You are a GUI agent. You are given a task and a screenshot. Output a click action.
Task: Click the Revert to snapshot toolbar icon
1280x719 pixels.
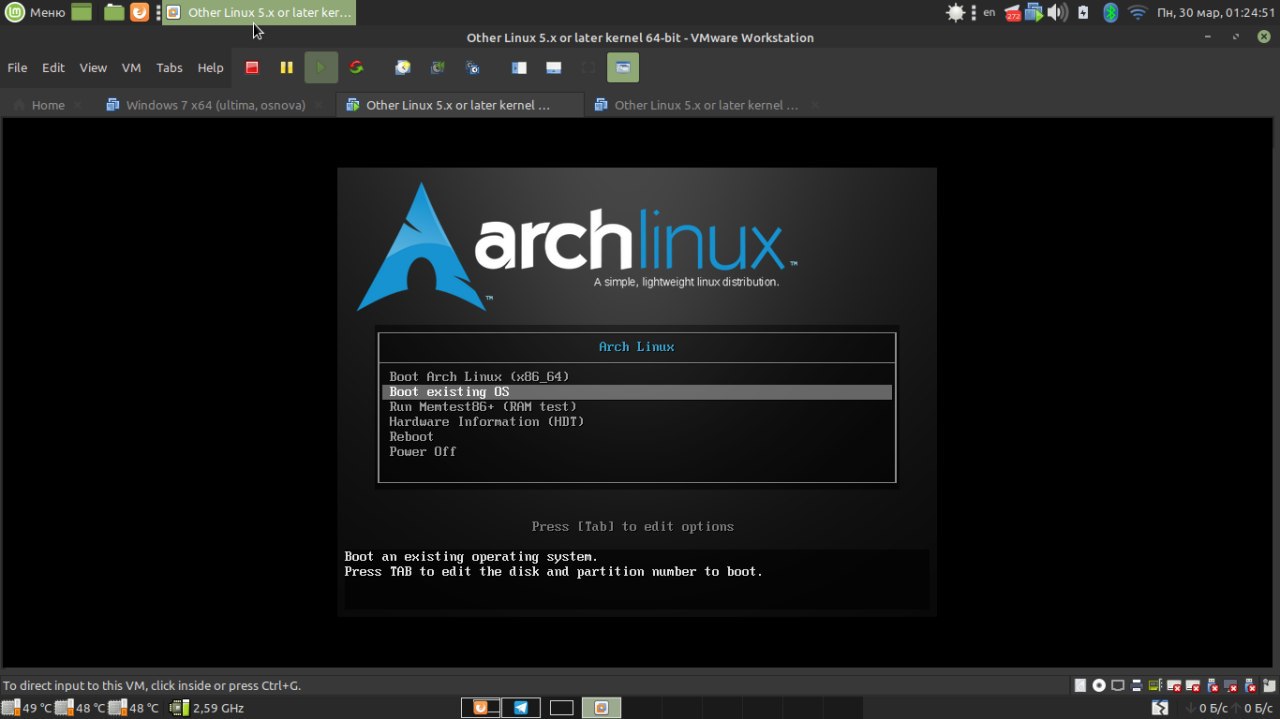[x=438, y=68]
